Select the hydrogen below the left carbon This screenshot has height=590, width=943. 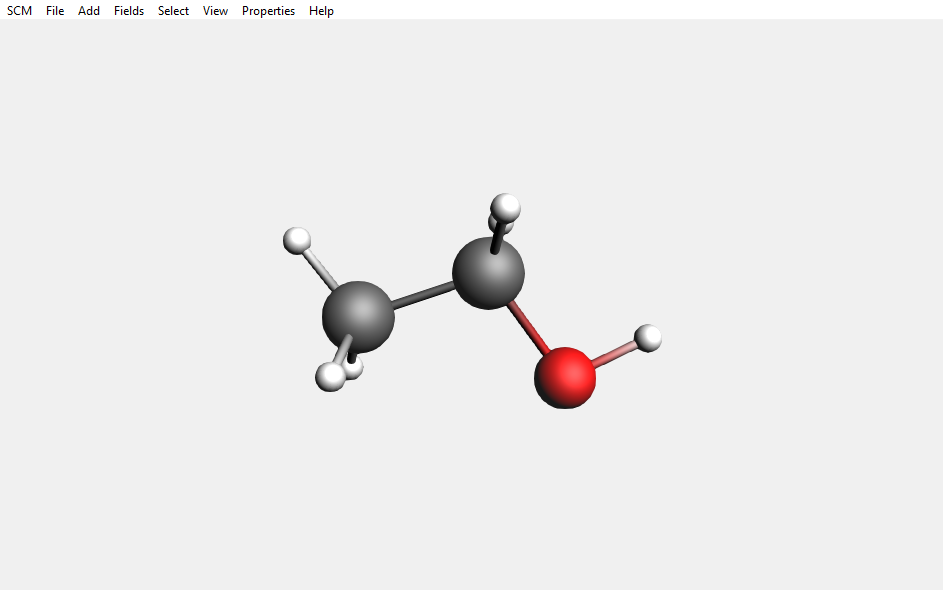[x=352, y=368]
